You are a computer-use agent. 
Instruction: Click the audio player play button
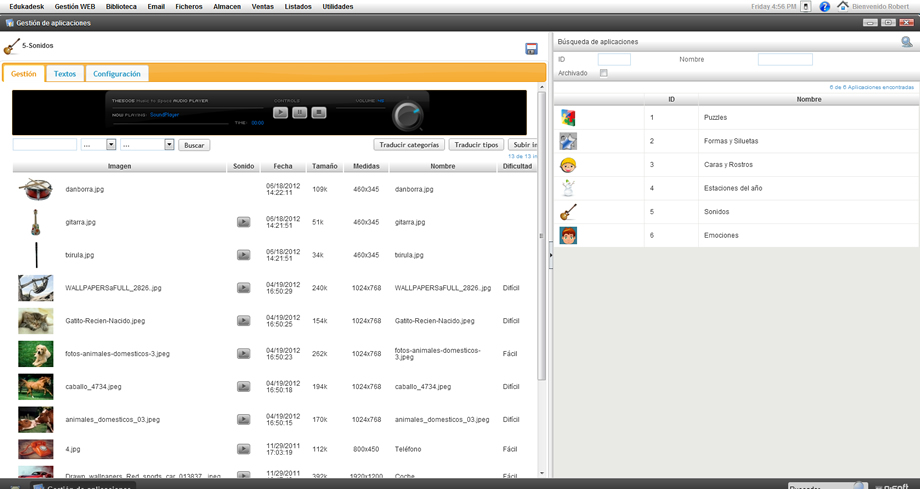(x=280, y=112)
